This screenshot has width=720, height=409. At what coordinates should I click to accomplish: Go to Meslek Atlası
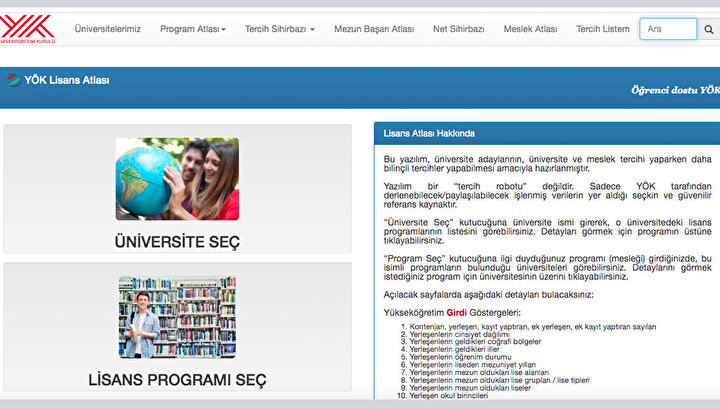530,29
